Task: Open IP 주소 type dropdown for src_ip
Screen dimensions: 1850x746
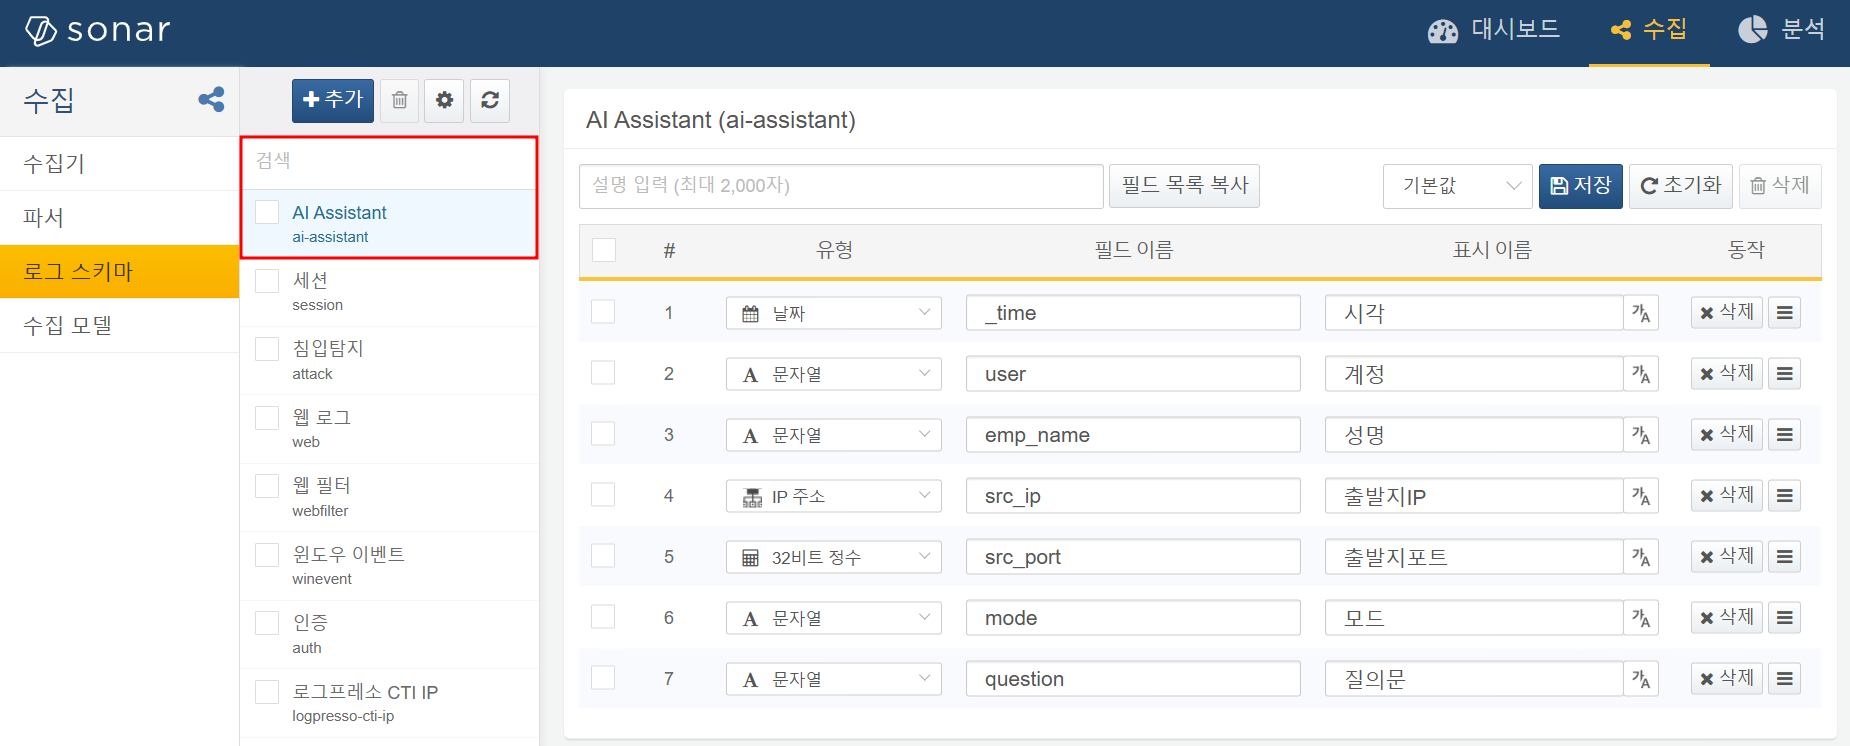Action: tap(833, 496)
